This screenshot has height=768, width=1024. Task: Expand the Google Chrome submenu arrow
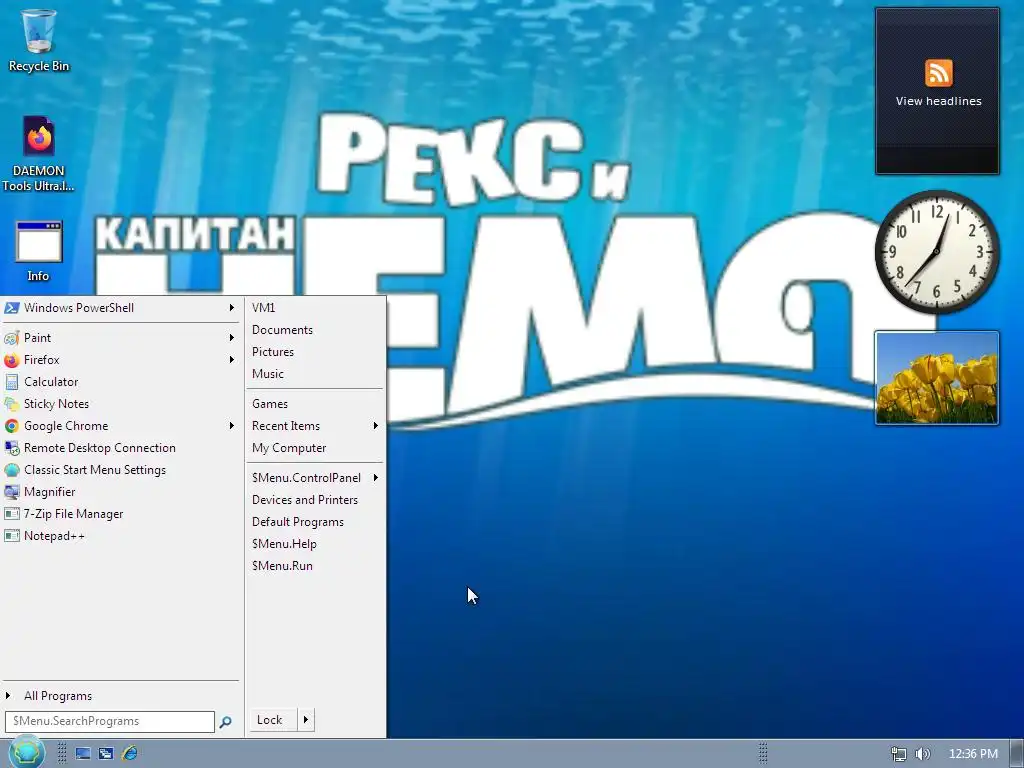click(x=231, y=426)
